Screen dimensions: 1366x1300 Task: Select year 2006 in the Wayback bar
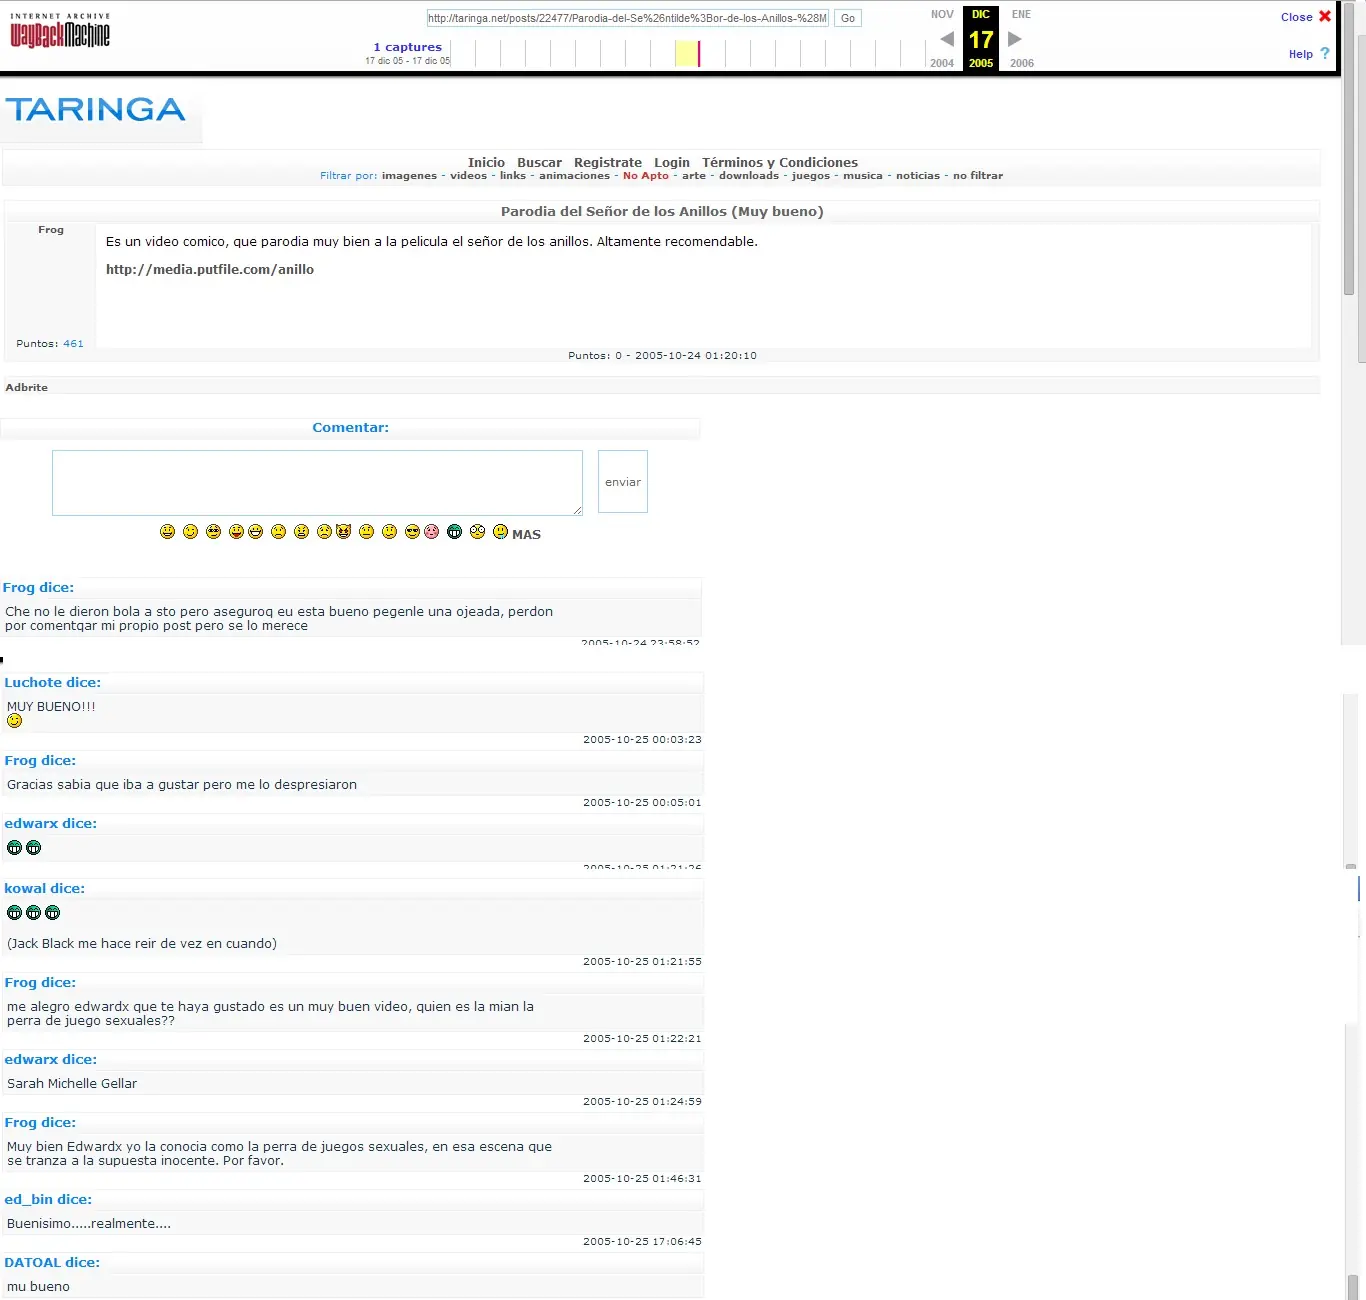click(x=1022, y=63)
